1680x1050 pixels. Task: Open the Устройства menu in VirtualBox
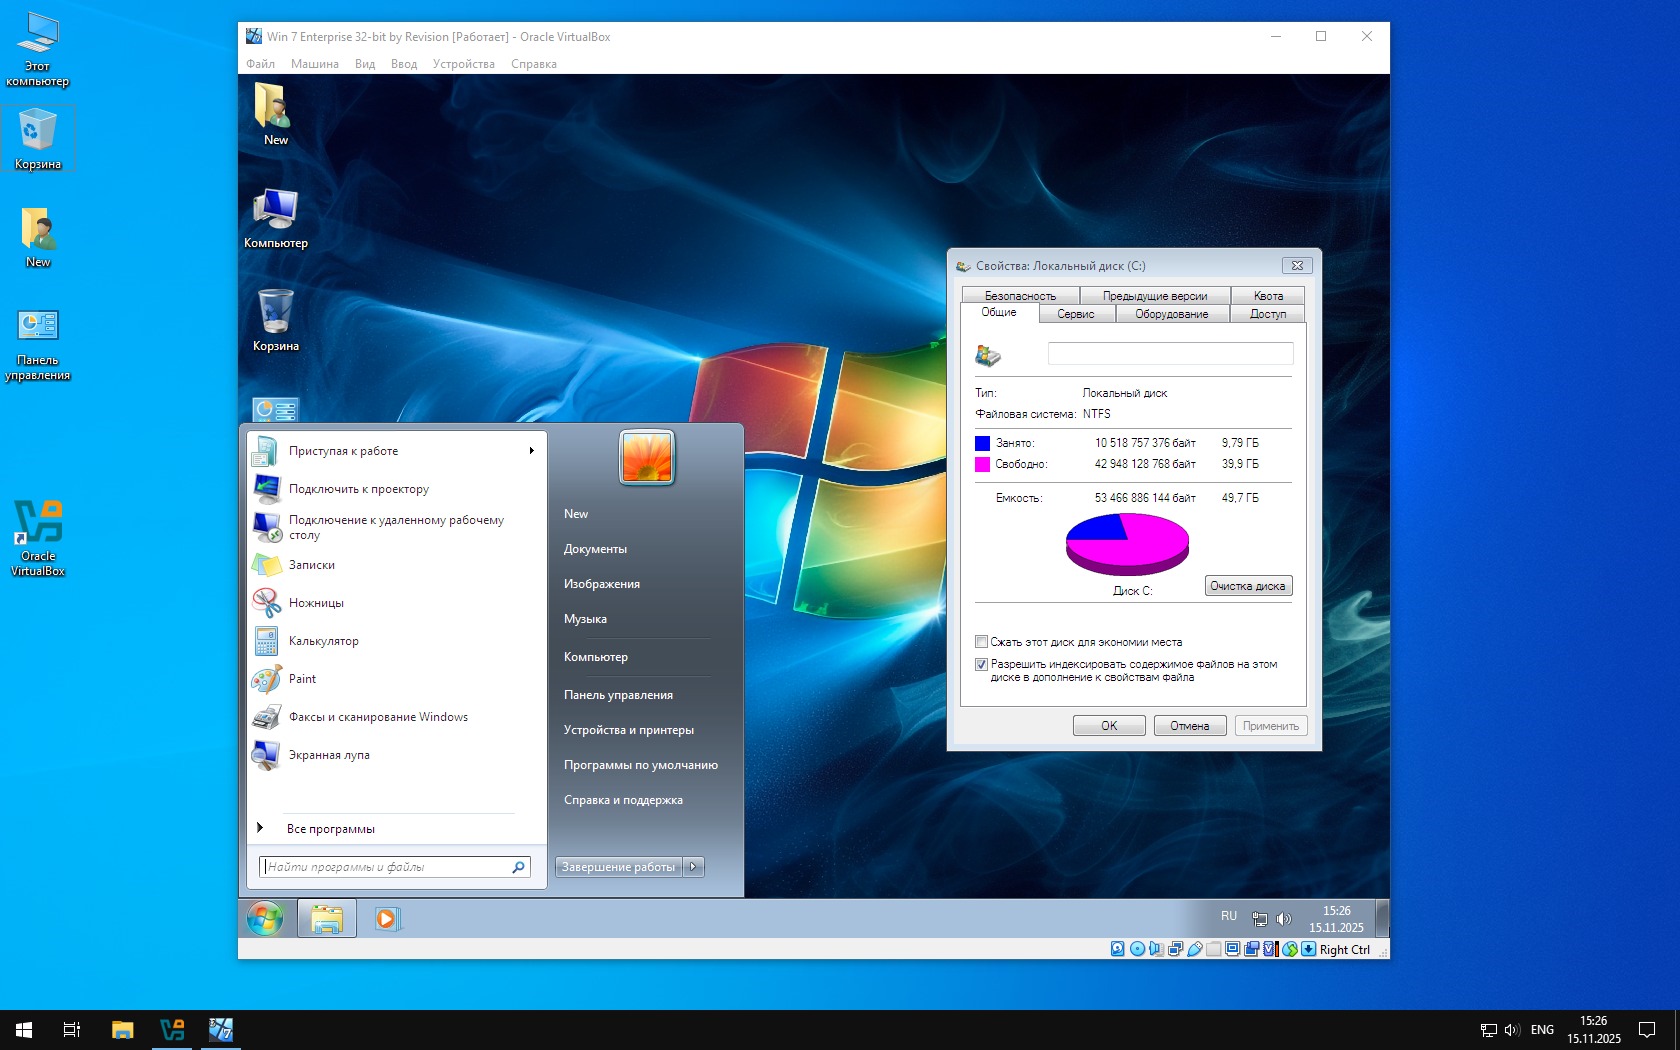click(x=463, y=64)
